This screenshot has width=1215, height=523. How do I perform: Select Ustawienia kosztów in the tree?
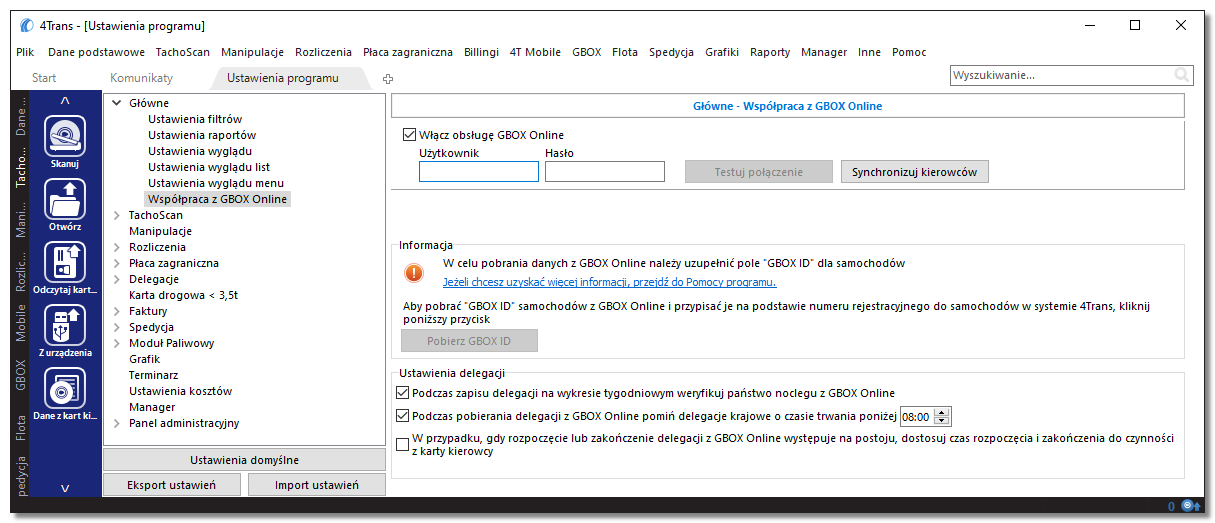[x=180, y=391]
